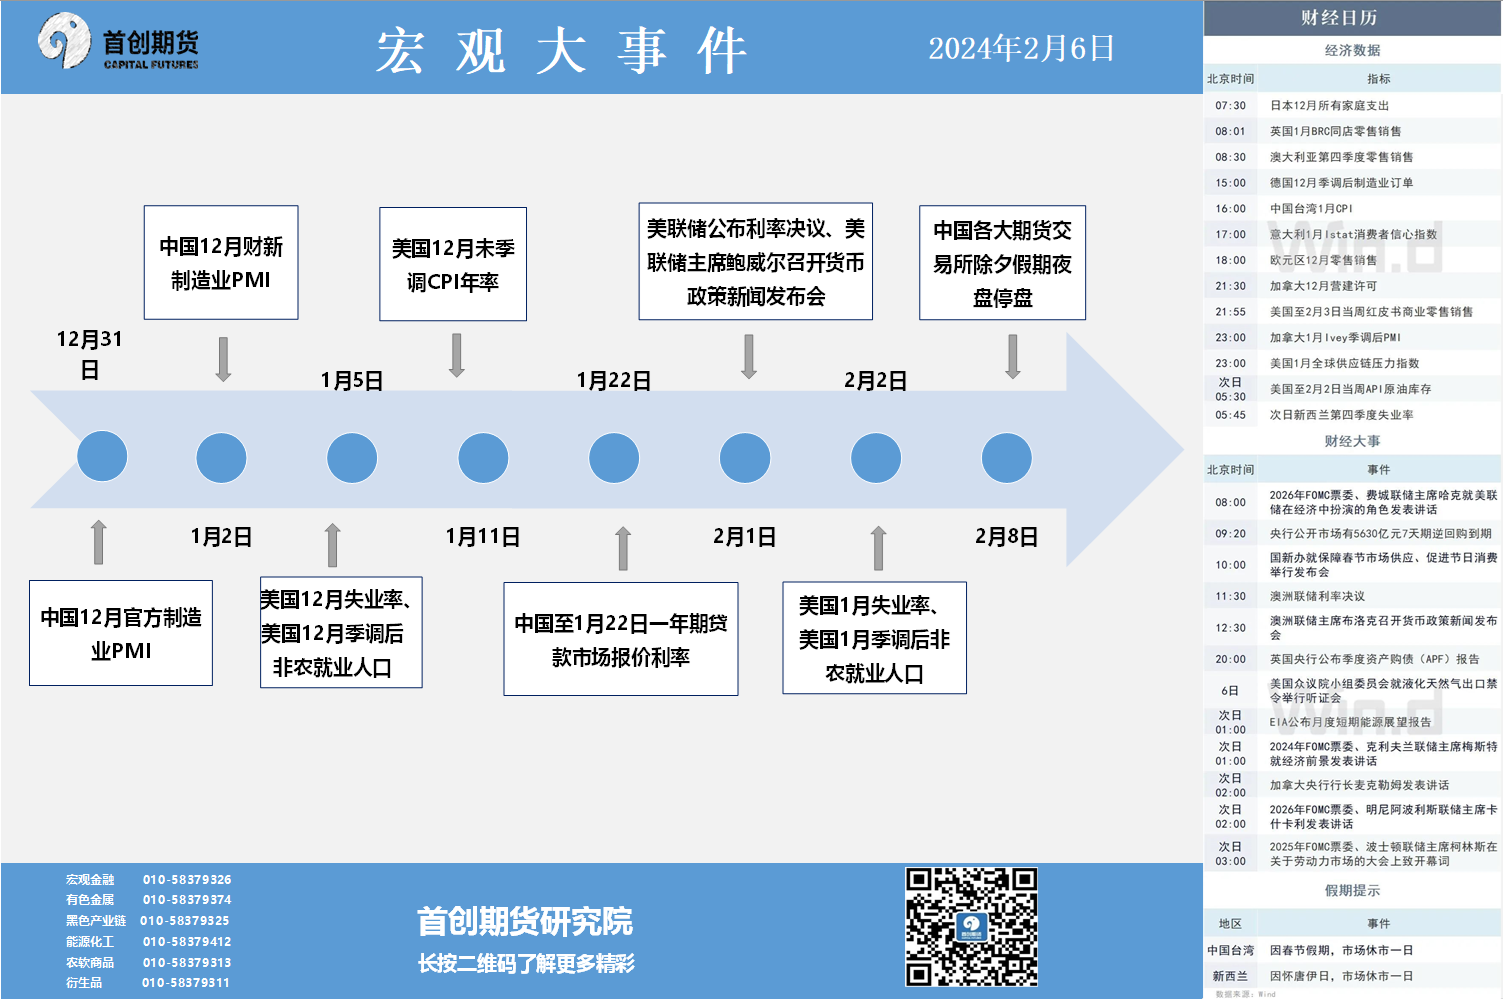Select the 明尼阿波利斯联储主席卡什卡利 row
This screenshot has height=1000, width=1503.
(x=1352, y=817)
